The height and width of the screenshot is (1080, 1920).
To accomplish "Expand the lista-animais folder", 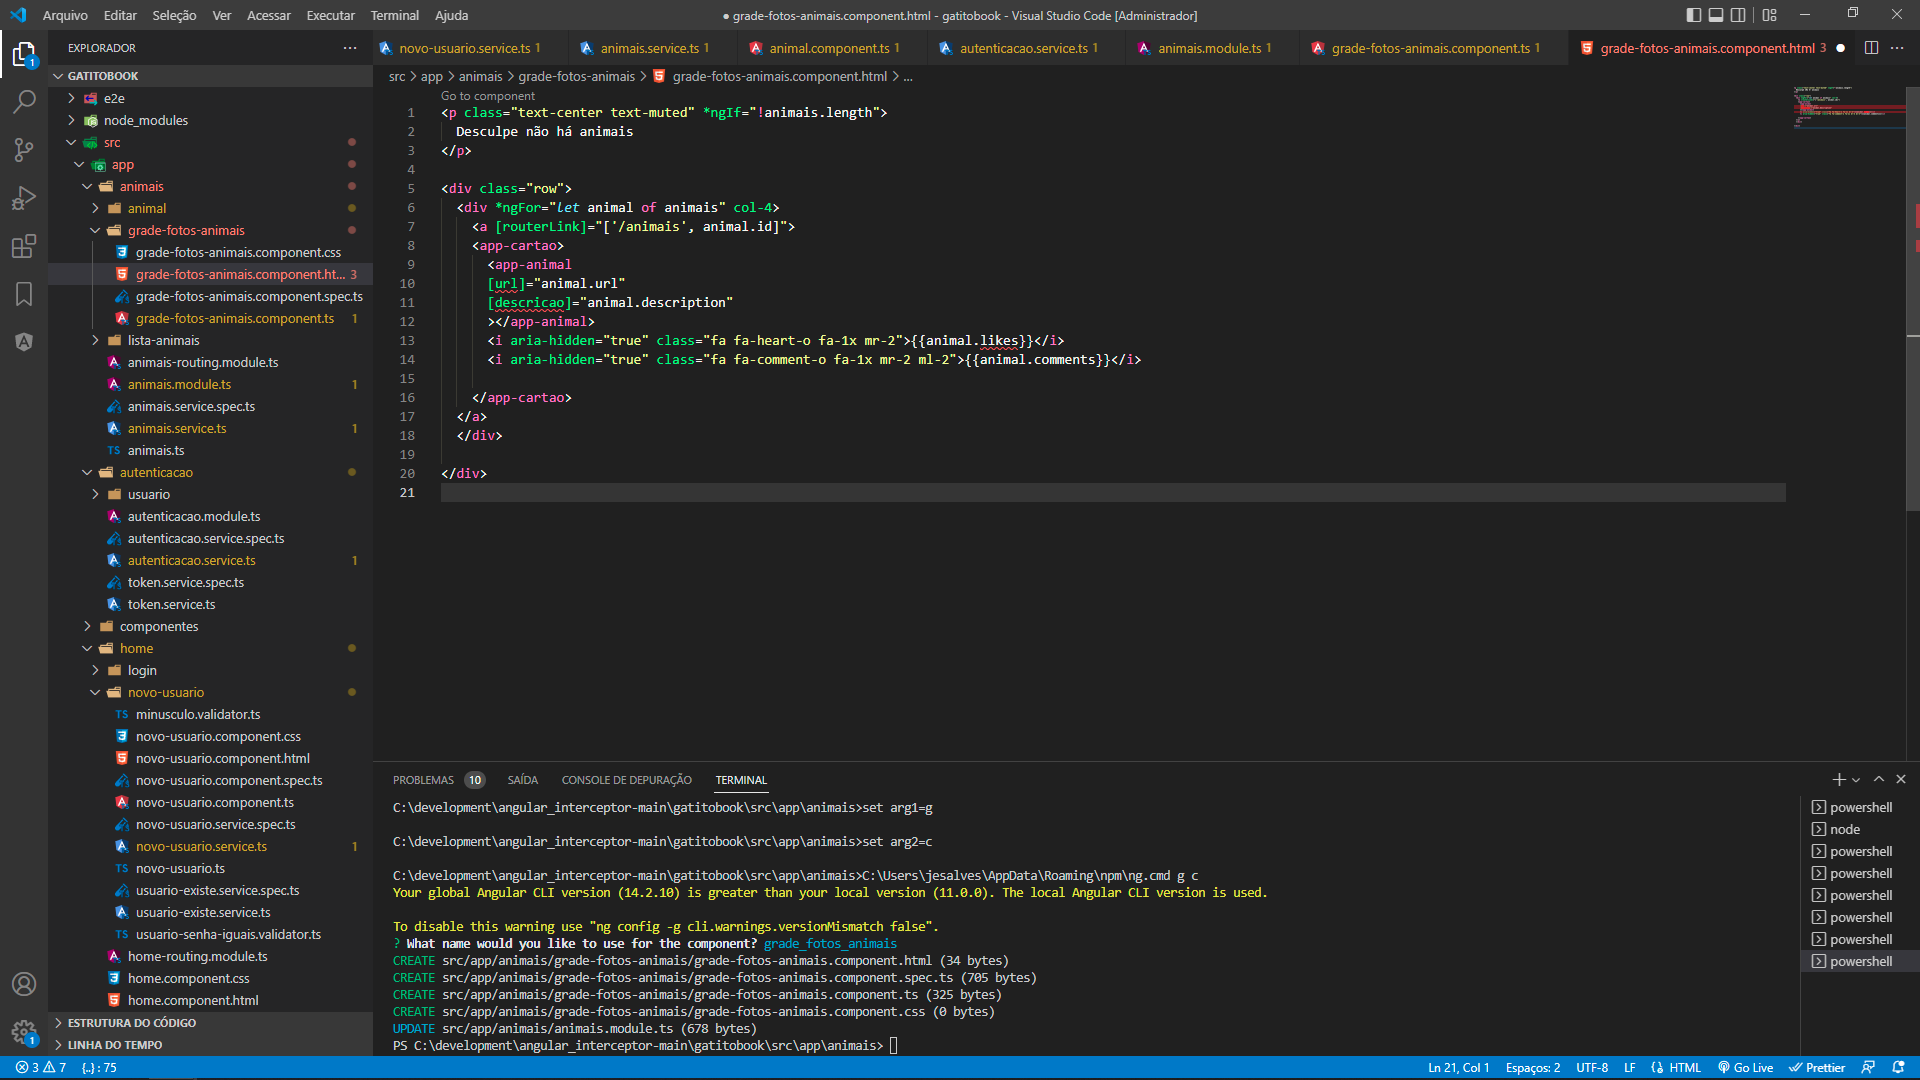I will click(x=210, y=340).
